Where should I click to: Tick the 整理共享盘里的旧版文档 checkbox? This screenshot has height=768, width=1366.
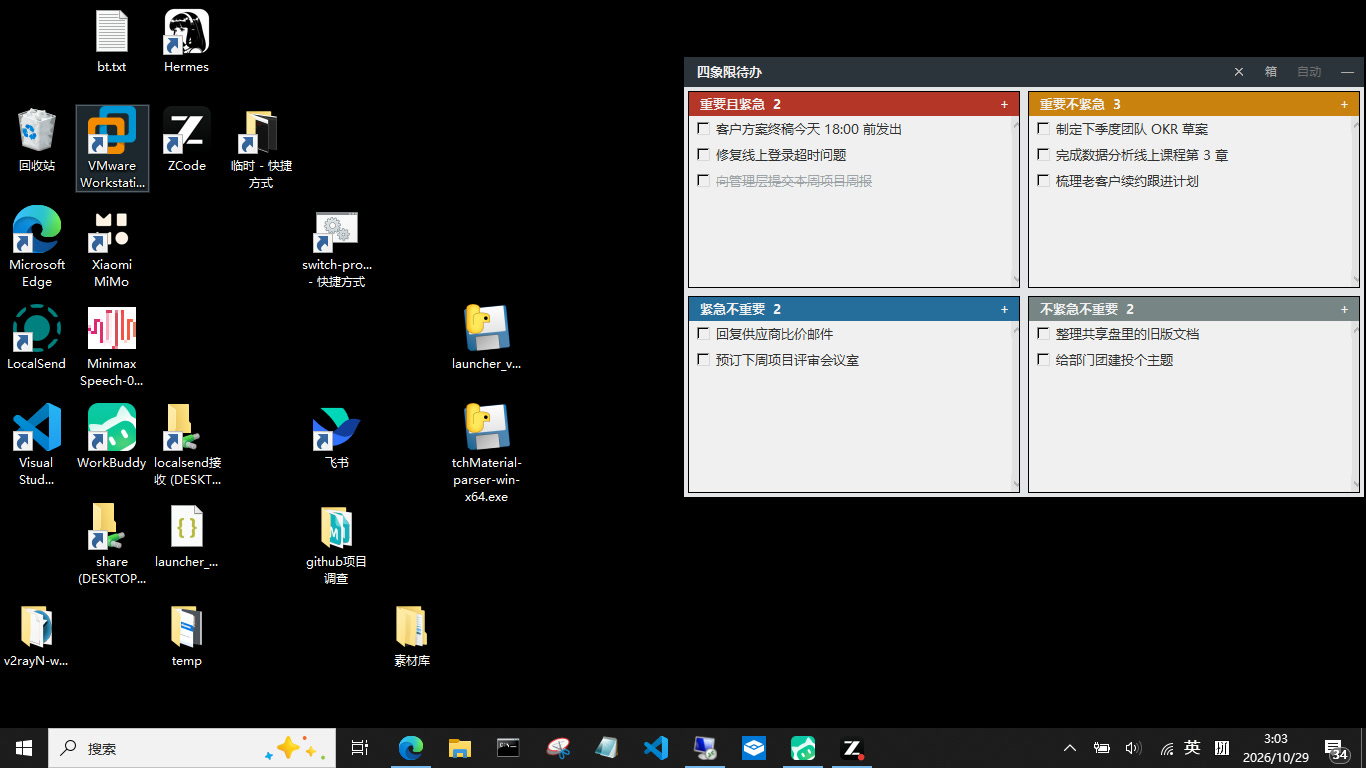pos(1044,334)
